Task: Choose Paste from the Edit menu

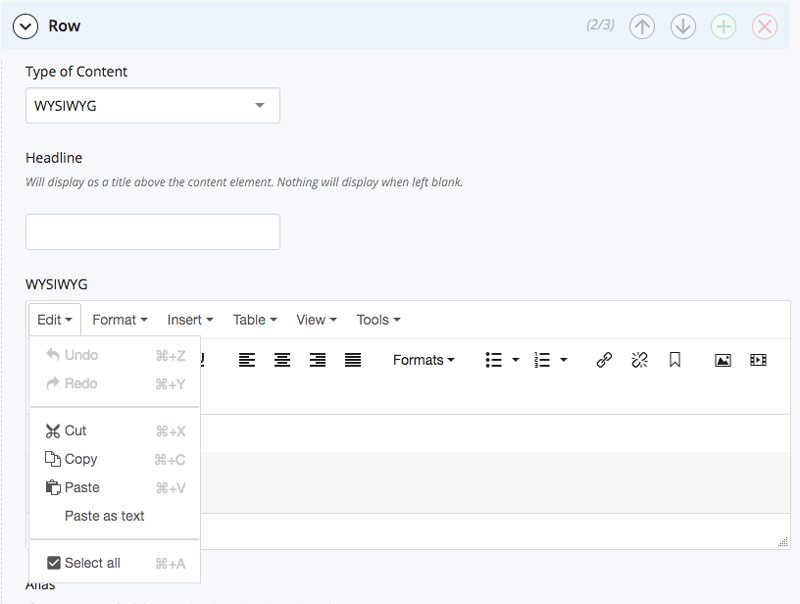Action: coord(115,488)
